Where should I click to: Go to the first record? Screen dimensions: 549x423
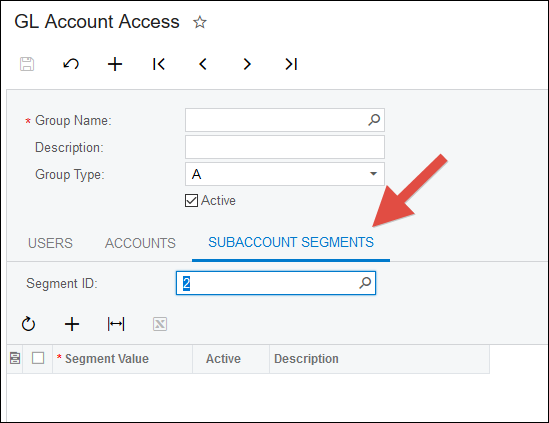[x=159, y=64]
